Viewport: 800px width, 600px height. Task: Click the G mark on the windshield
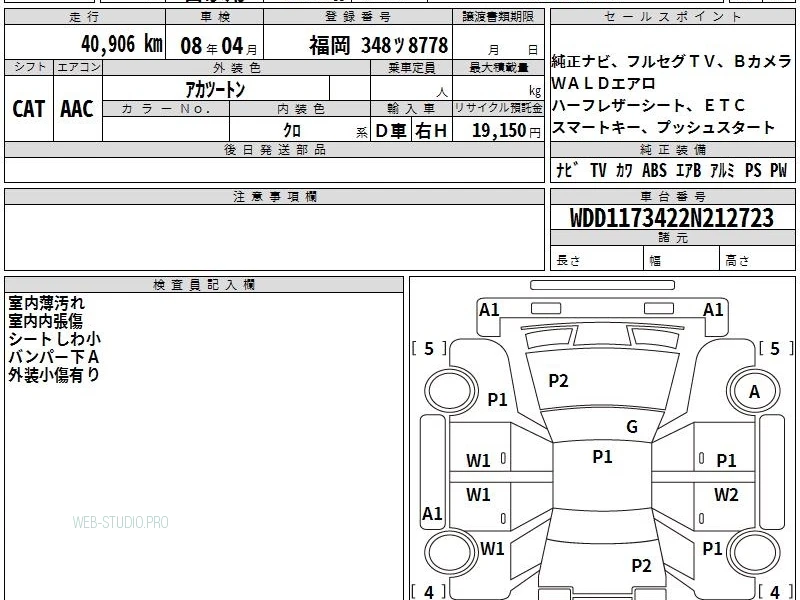point(632,427)
